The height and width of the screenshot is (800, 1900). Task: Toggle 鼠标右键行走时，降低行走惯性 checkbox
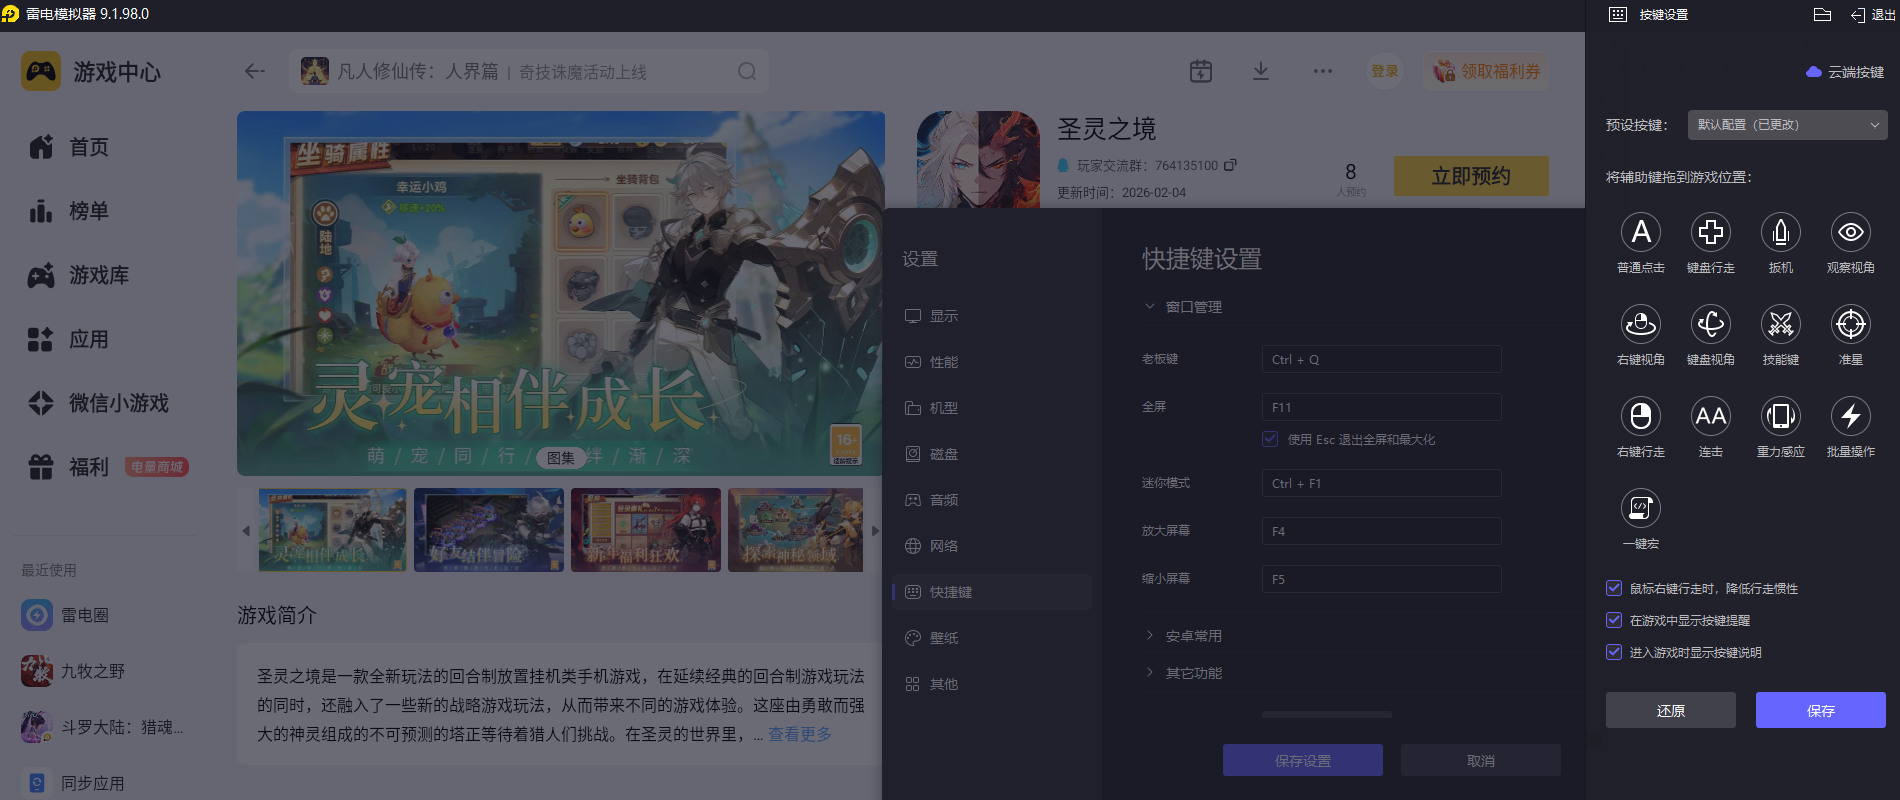(x=1614, y=588)
